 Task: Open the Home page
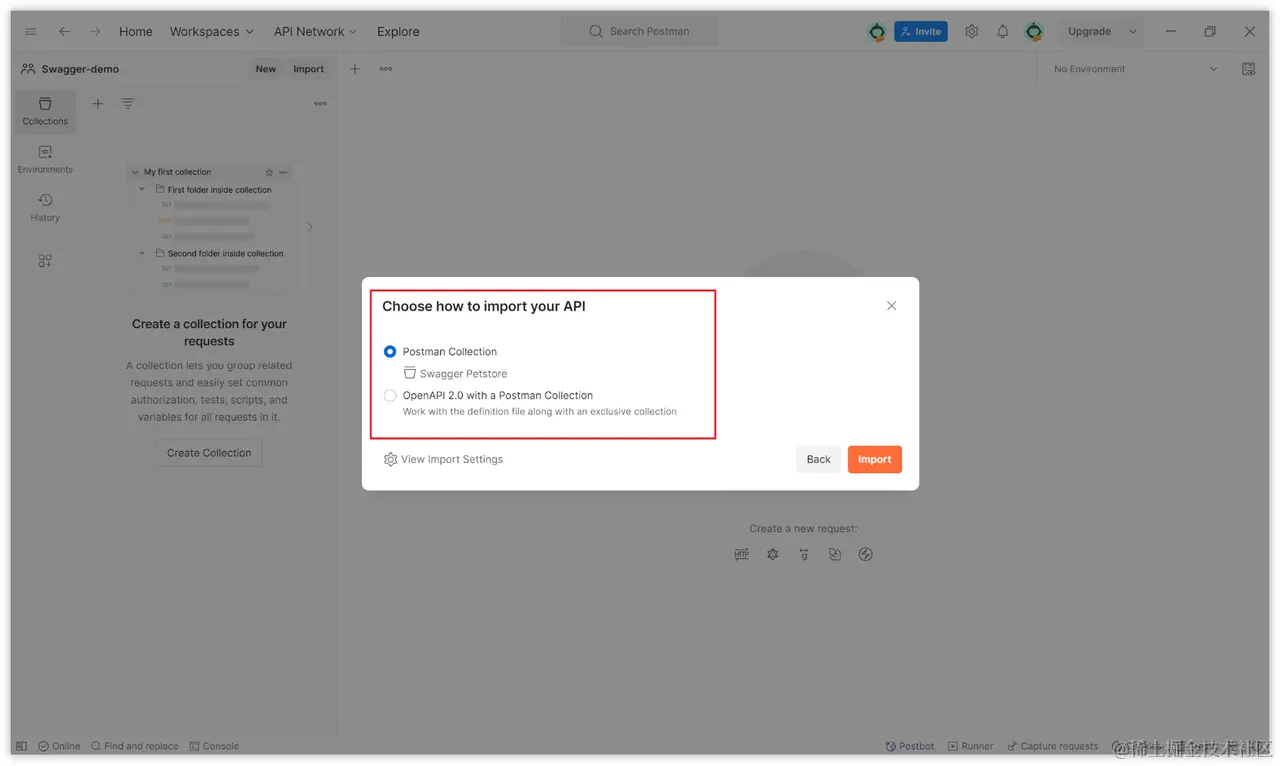(x=136, y=32)
